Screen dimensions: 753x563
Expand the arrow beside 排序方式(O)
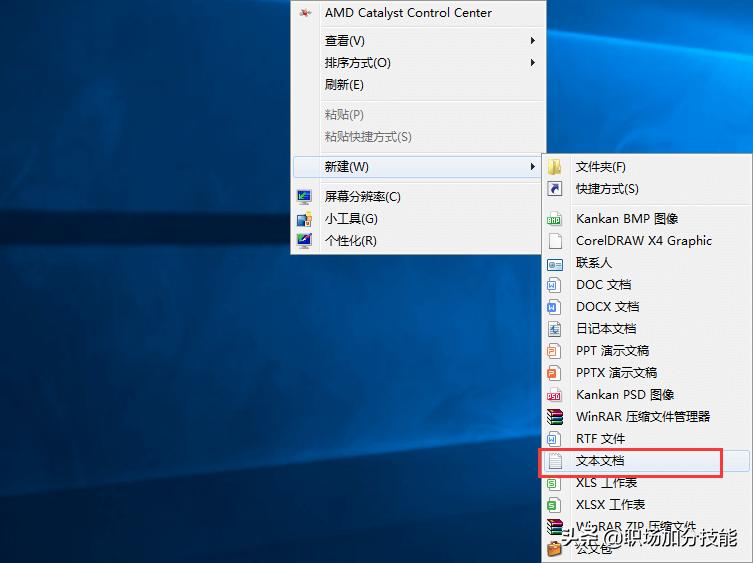532,63
